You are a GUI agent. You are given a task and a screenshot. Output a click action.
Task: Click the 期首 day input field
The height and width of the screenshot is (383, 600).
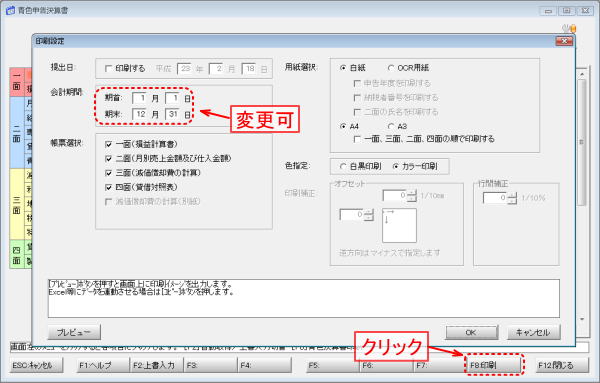[173, 98]
